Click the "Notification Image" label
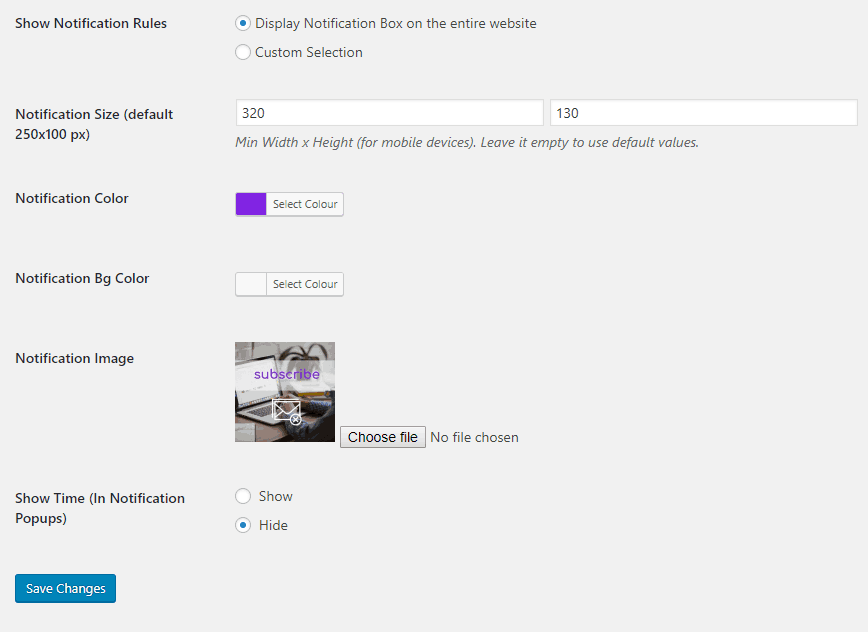The height and width of the screenshot is (632, 868). 74,357
